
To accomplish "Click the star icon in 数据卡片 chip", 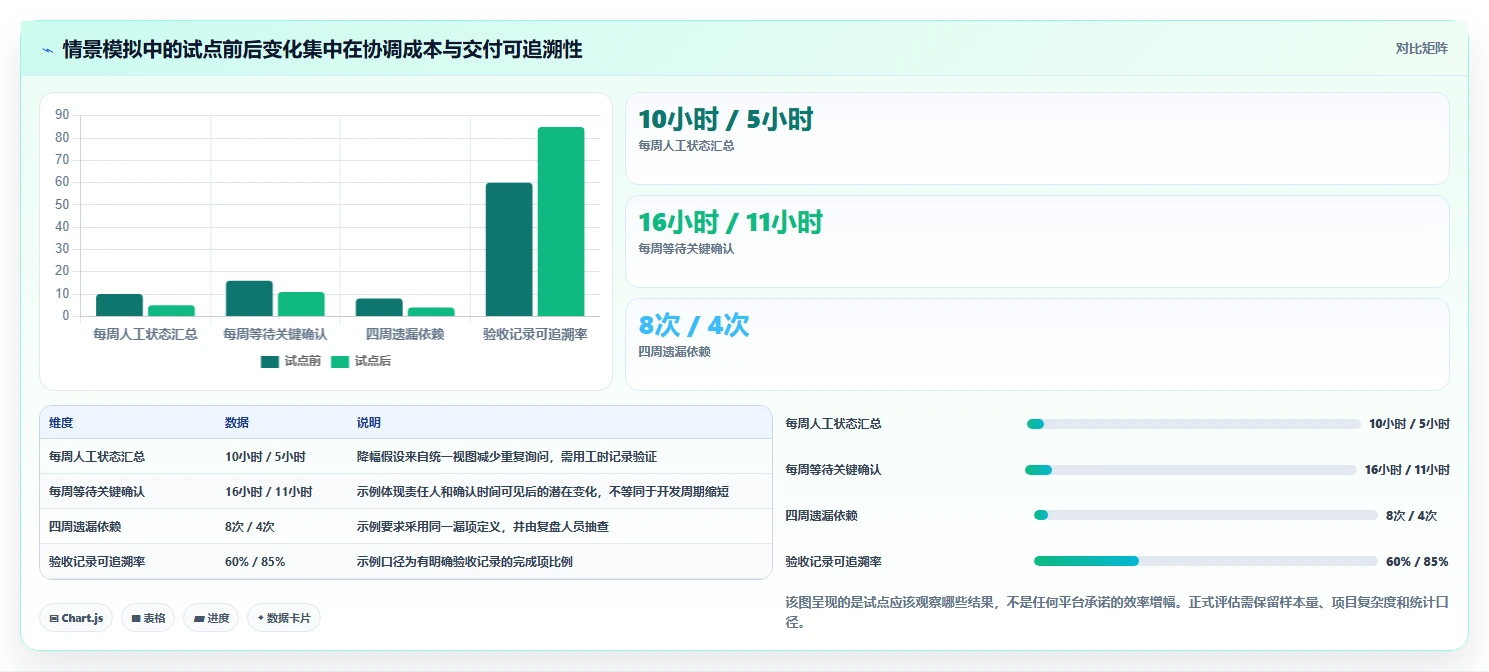I will click(260, 618).
